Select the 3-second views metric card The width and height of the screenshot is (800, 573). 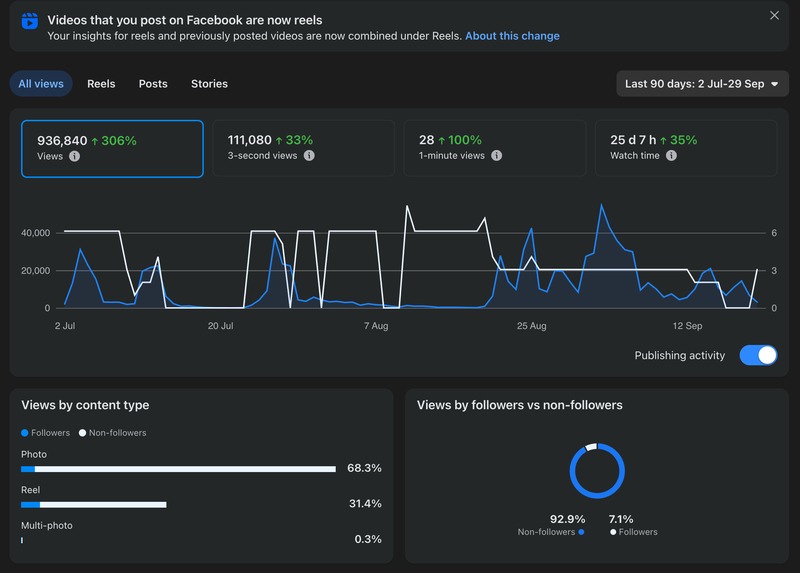tap(303, 148)
